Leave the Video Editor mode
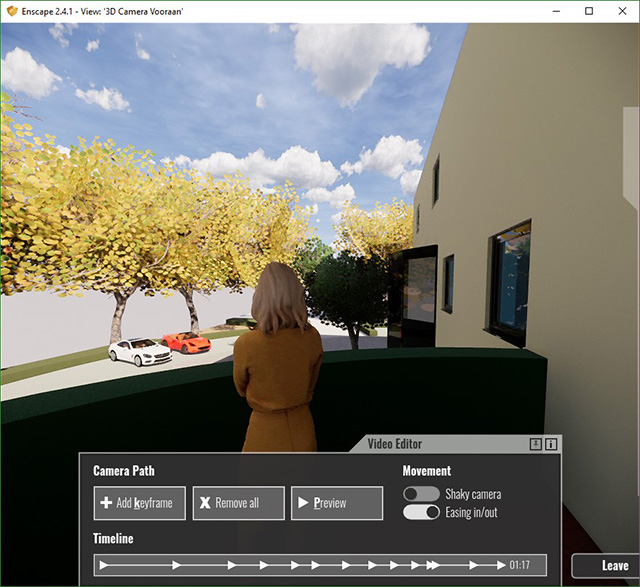Image resolution: width=640 pixels, height=587 pixels. (x=606, y=566)
